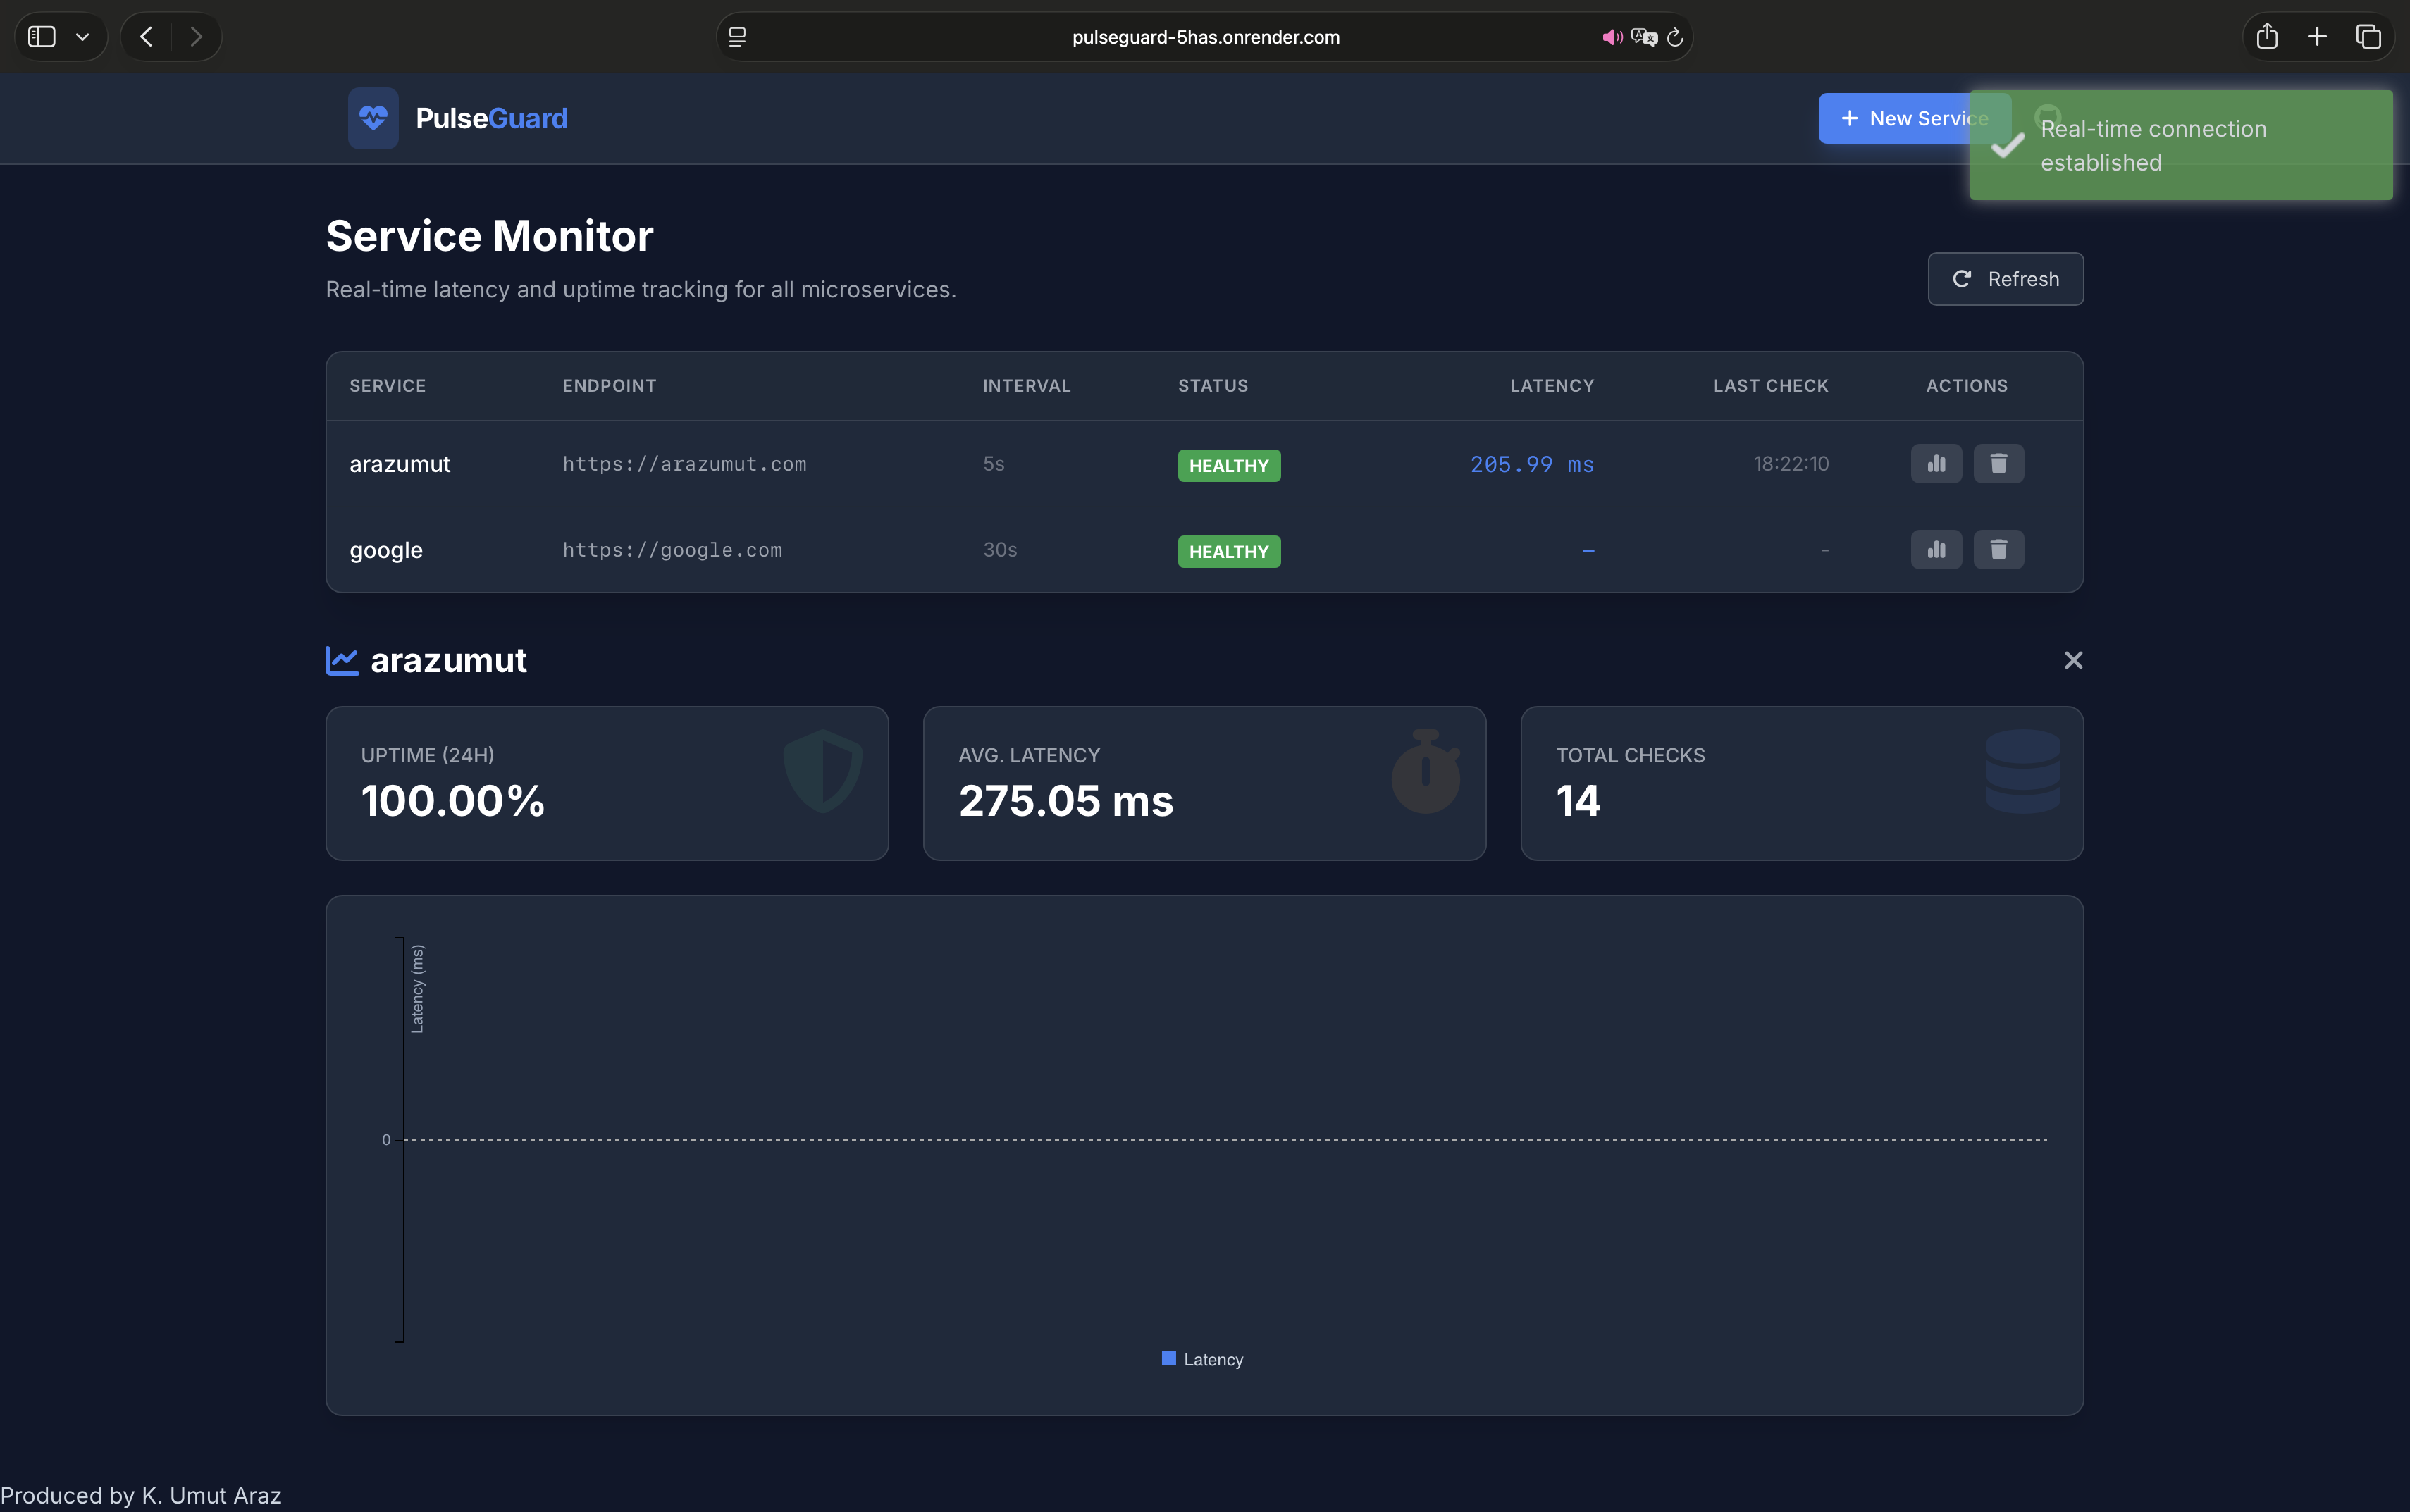Toggle the browser sidebar panel

pos(41,36)
